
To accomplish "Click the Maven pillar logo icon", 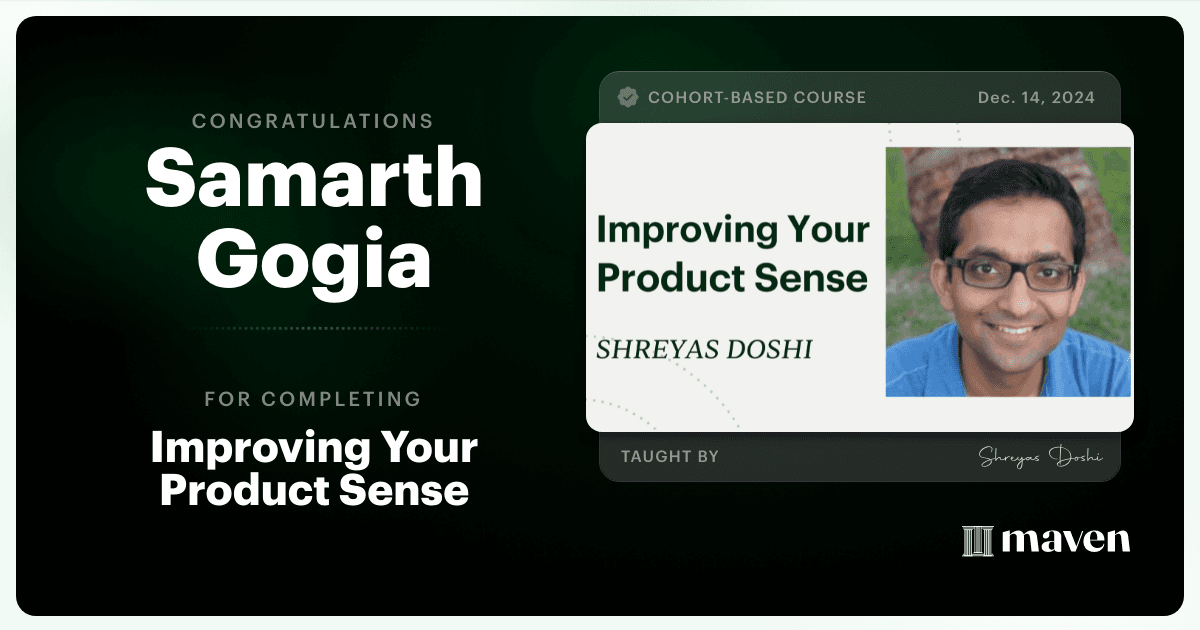I will tap(977, 540).
